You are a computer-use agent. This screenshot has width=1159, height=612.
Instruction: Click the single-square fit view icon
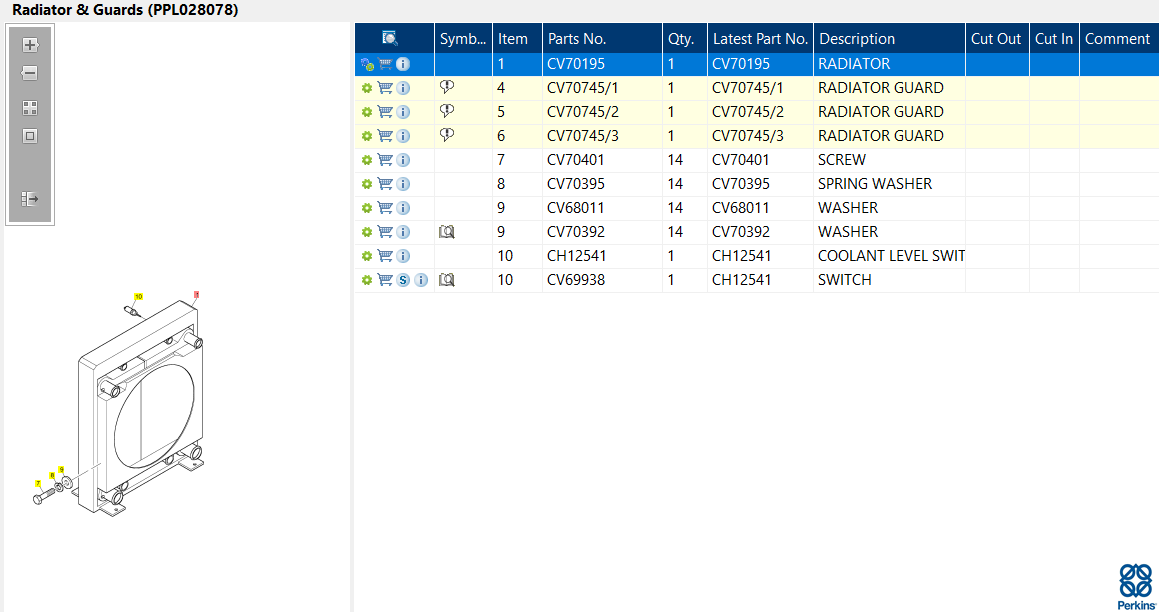point(30,136)
